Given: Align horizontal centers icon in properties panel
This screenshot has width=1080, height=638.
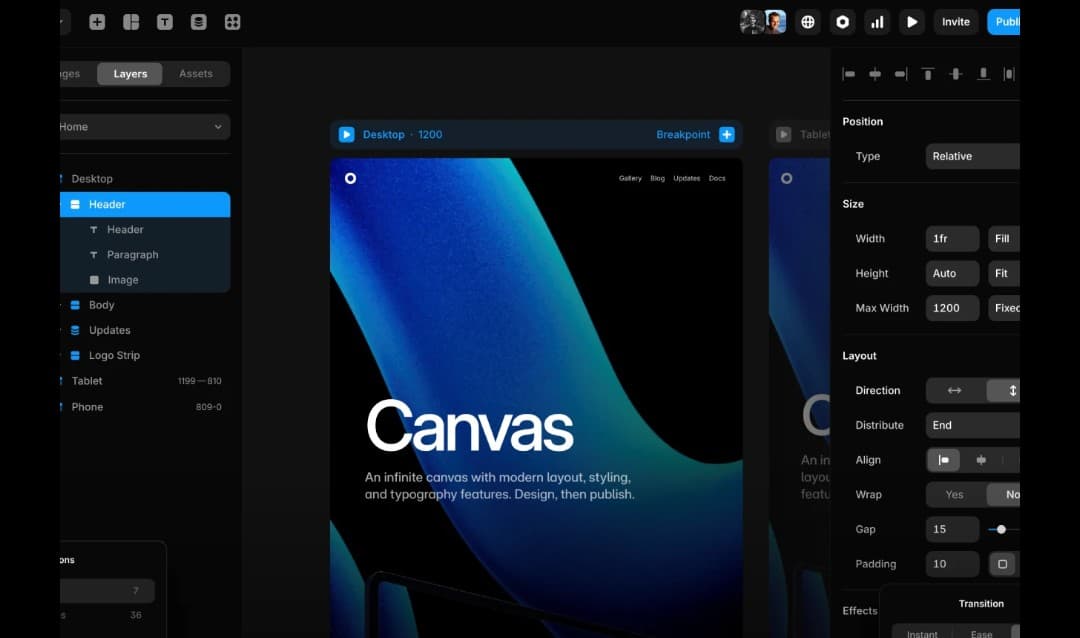Looking at the screenshot, I should click(x=875, y=74).
